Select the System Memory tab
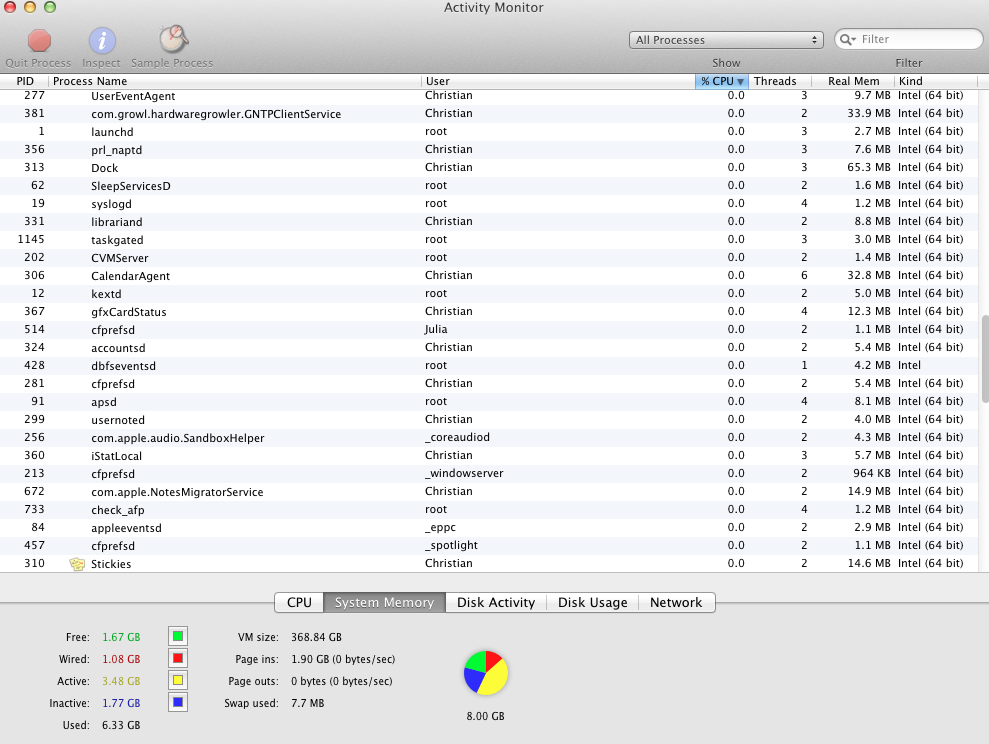 [x=384, y=602]
